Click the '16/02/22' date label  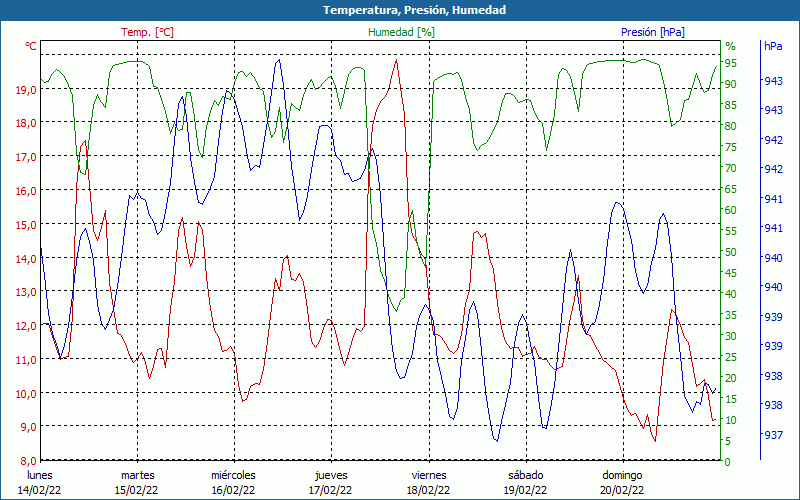(233, 490)
